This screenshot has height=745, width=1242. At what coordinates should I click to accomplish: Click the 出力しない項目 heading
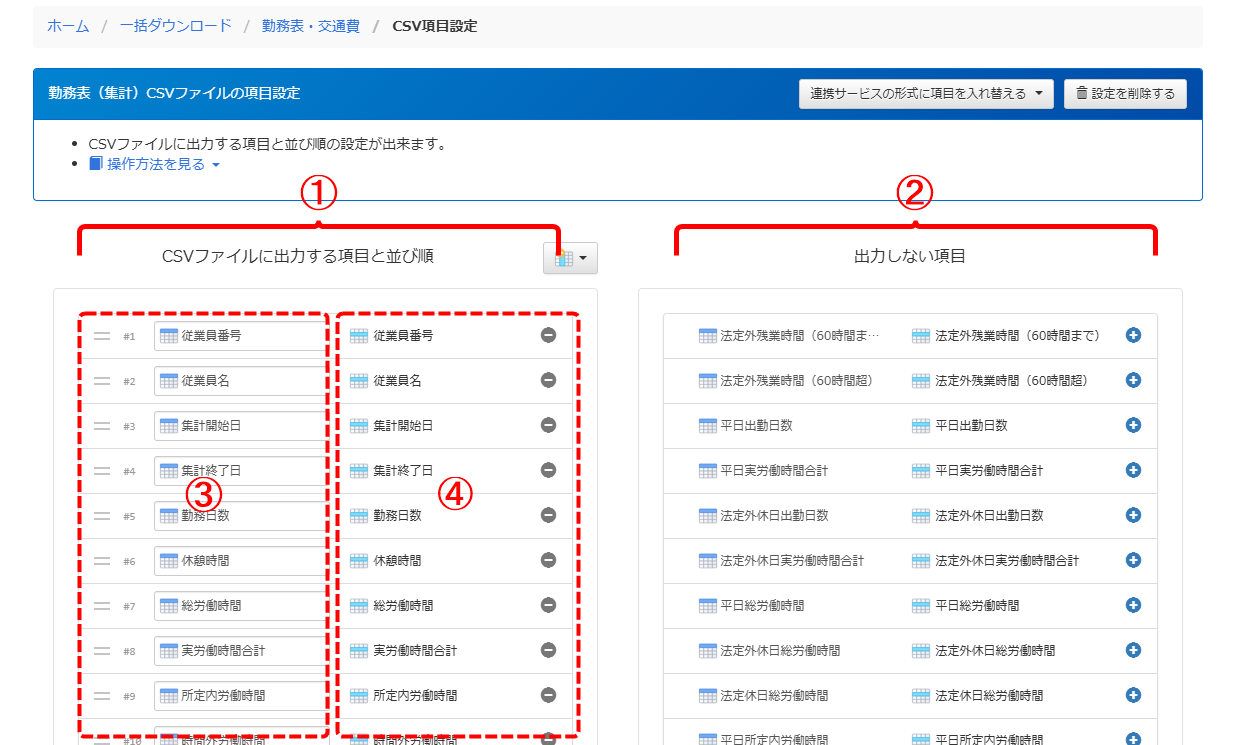[x=910, y=256]
